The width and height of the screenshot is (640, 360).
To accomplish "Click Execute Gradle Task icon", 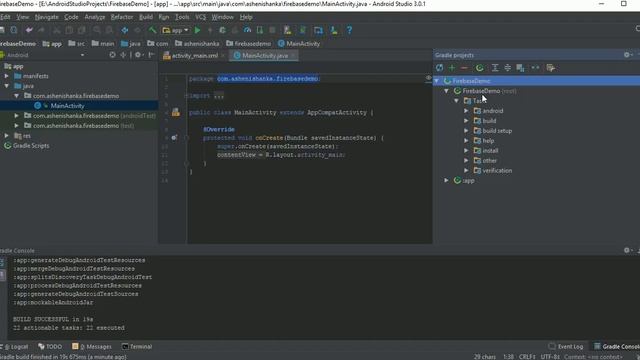I will [480, 68].
